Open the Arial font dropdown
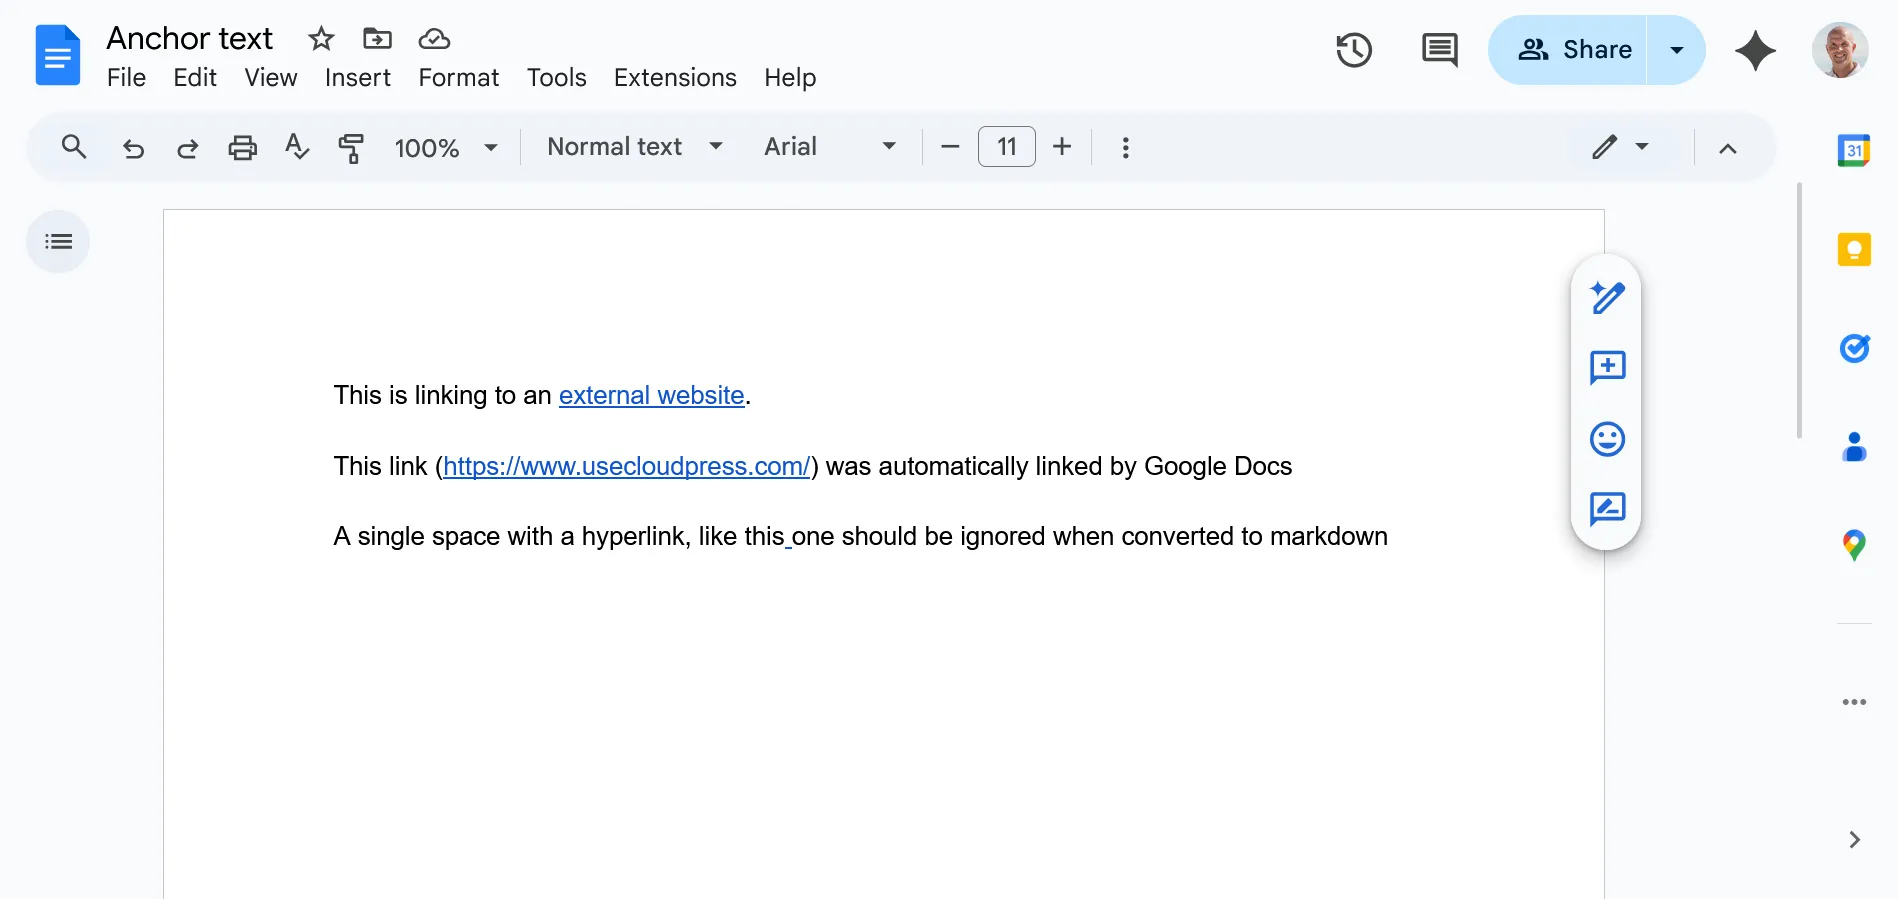Image resolution: width=1898 pixels, height=899 pixels. click(x=830, y=147)
